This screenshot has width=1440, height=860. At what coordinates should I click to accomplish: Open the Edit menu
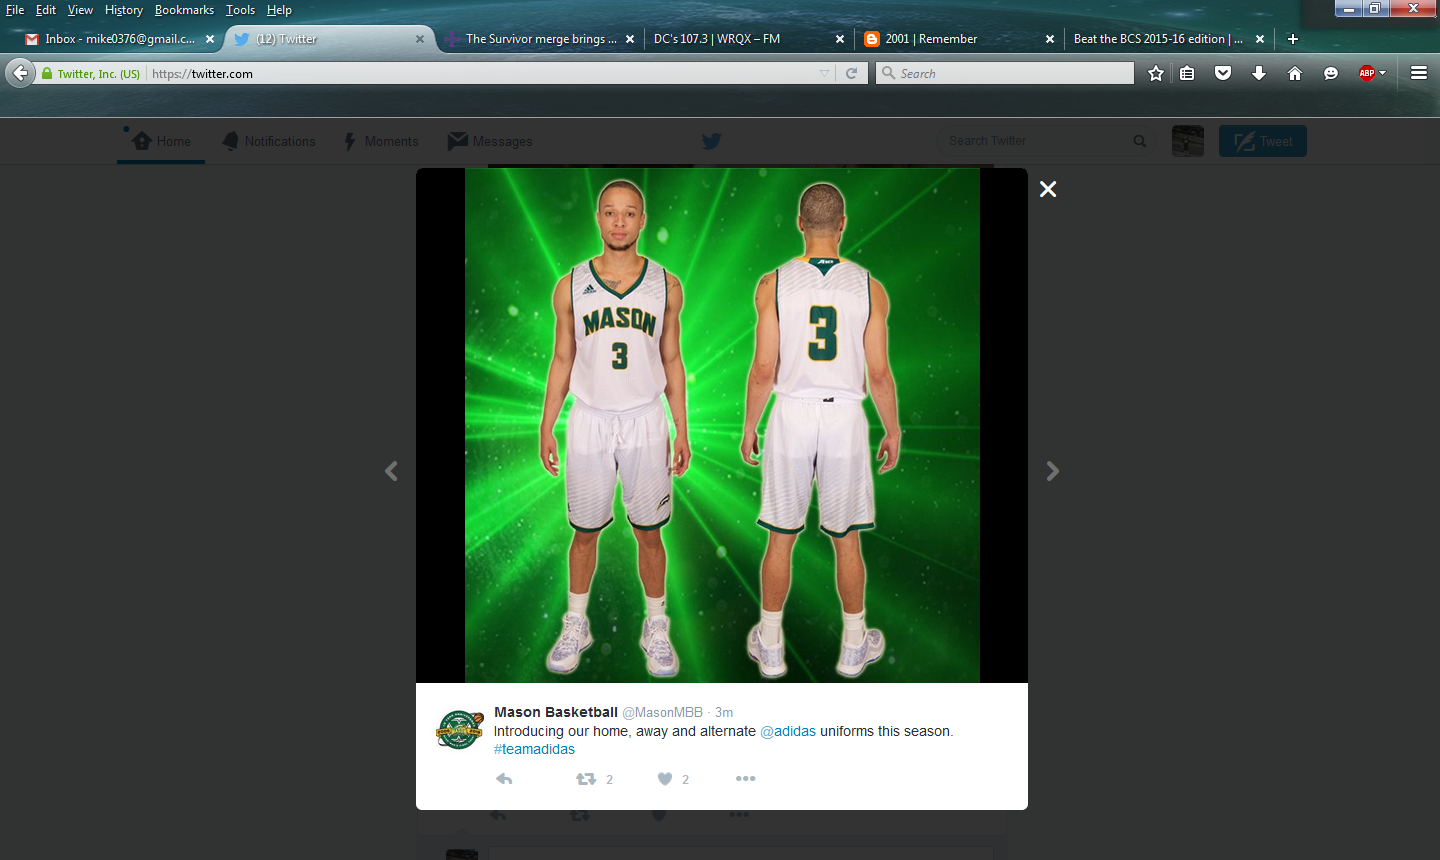point(46,10)
